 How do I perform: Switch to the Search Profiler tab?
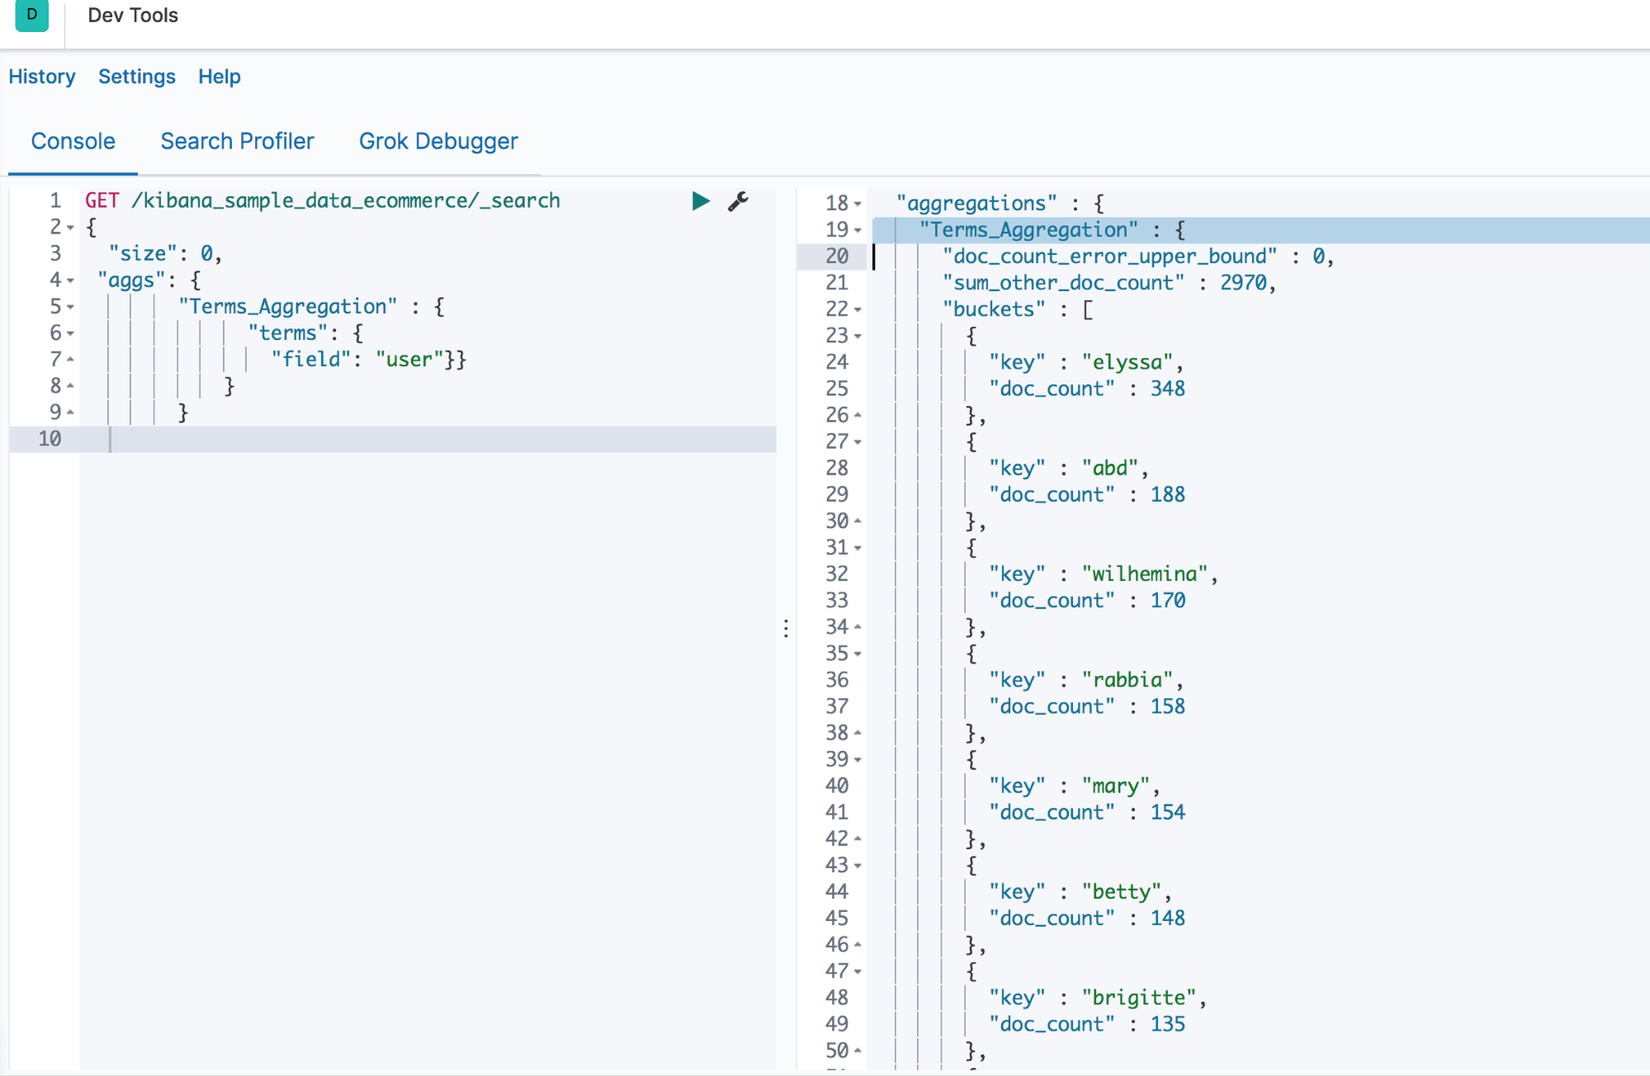tap(237, 141)
